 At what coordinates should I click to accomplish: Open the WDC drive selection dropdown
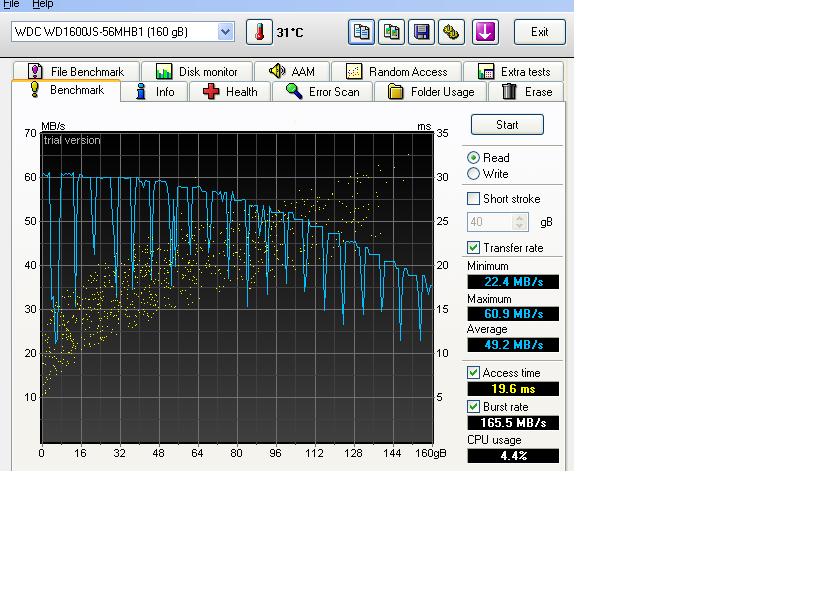tap(225, 32)
